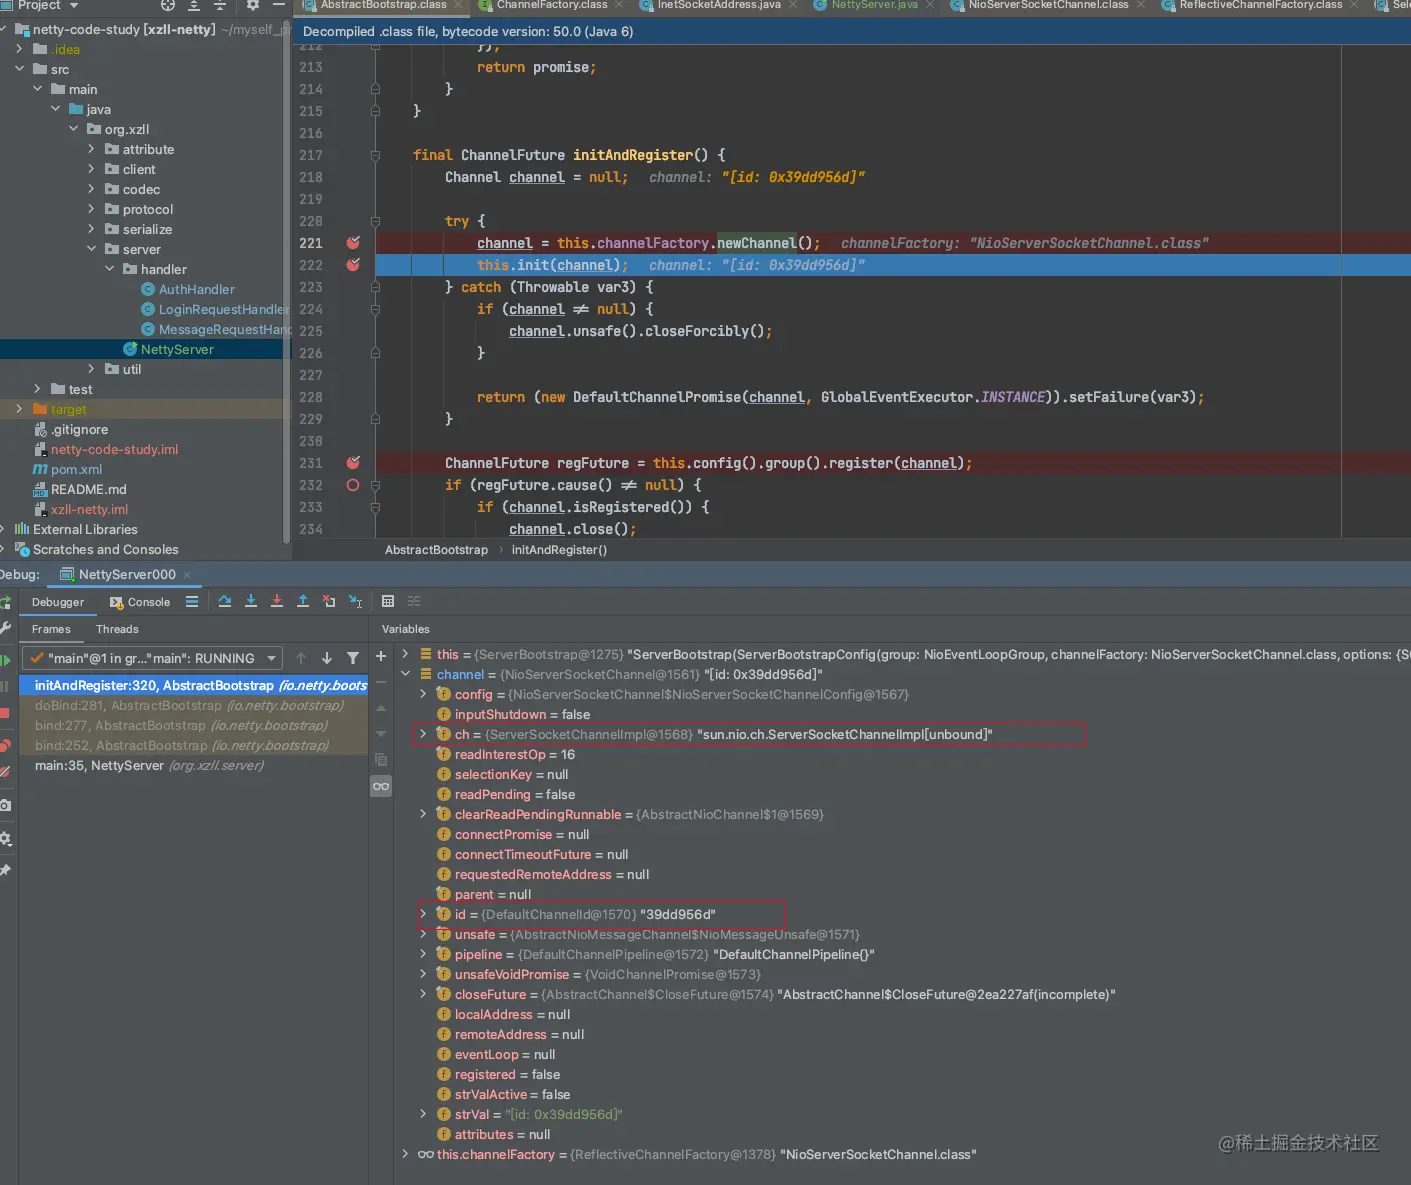Viewport: 1411px width, 1185px height.
Task: Expand the 'this' variable node
Action: [406, 654]
